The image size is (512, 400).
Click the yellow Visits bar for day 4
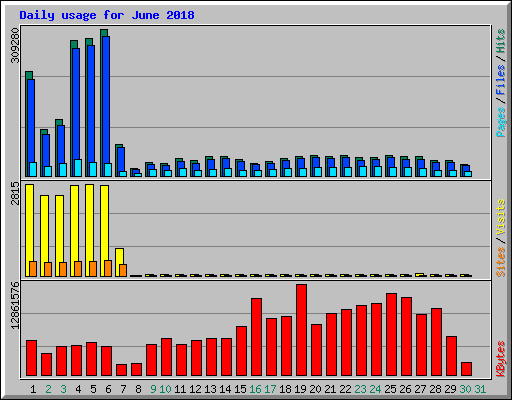pos(74,231)
